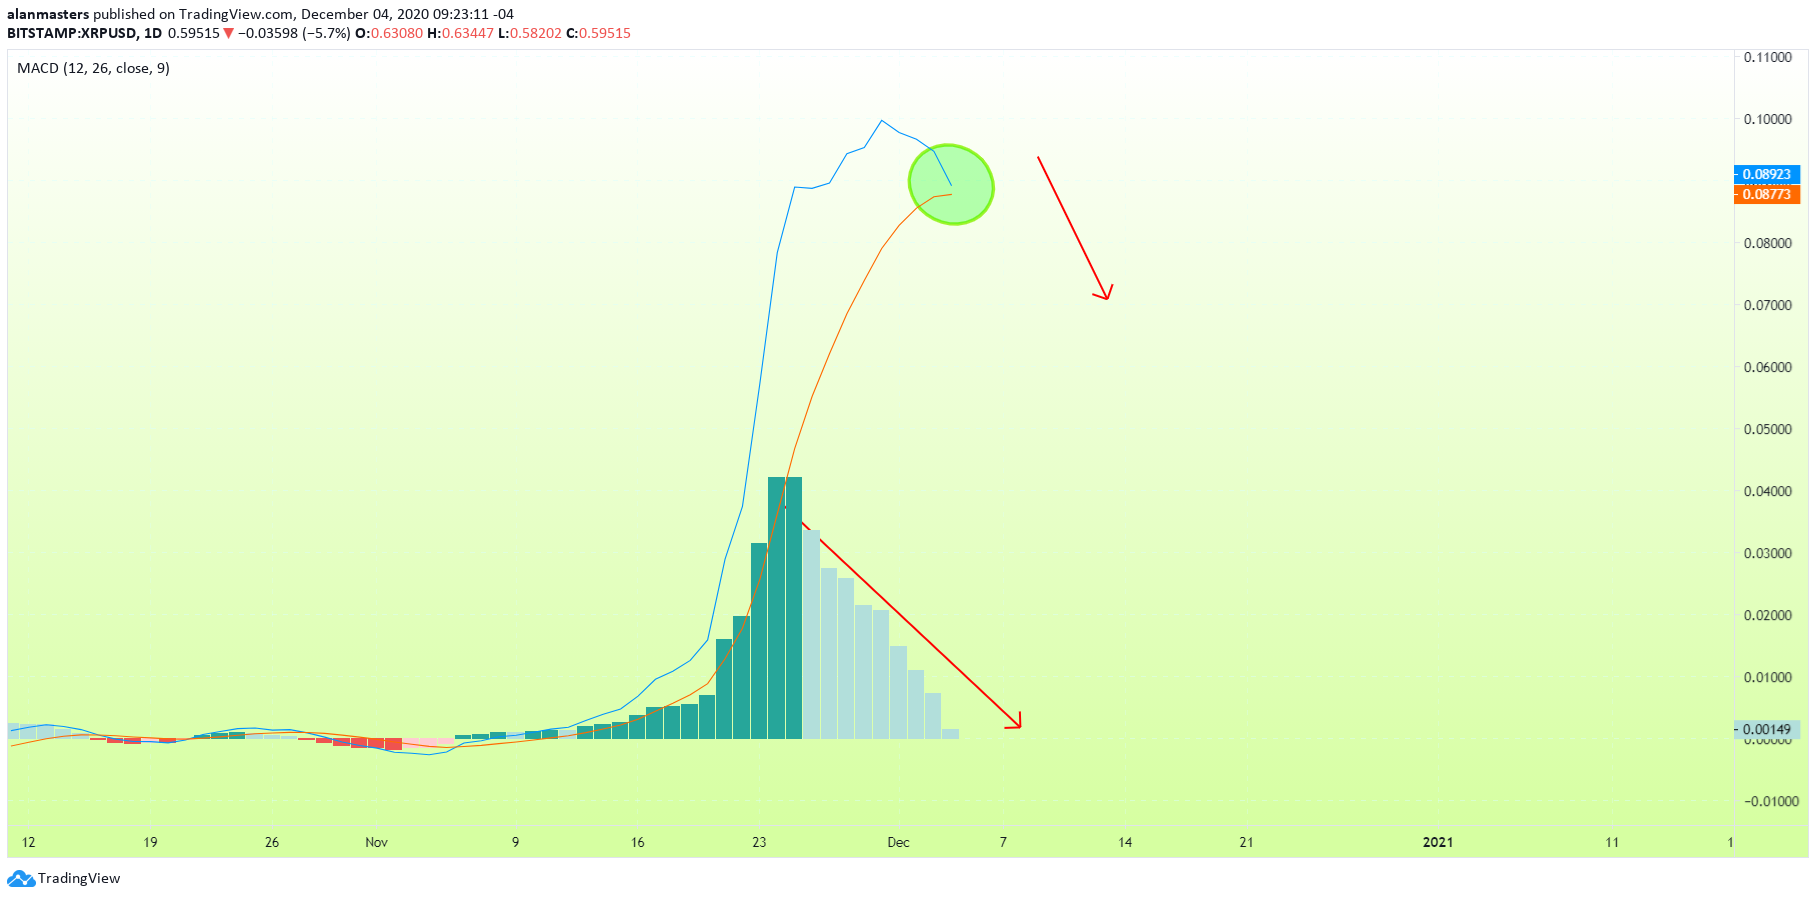
Task: Click the 0.10000 price axis label
Action: pyautogui.click(x=1768, y=119)
